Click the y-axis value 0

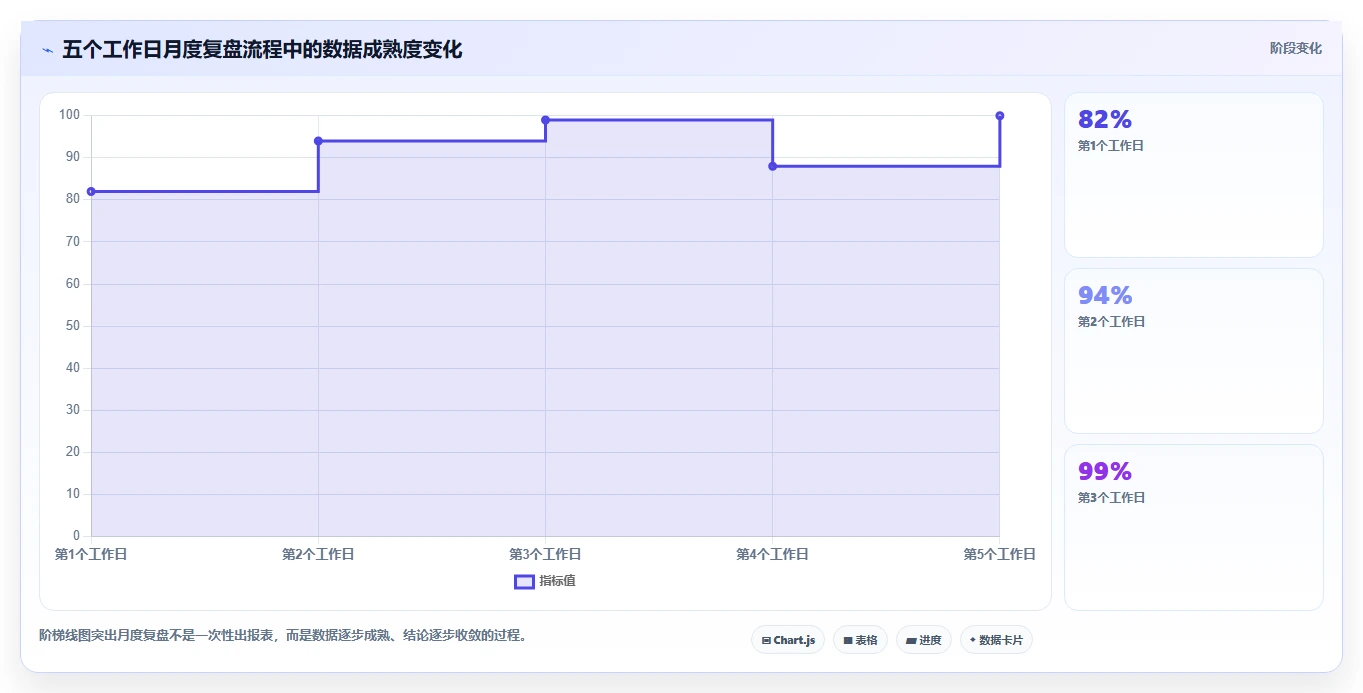[x=76, y=536]
